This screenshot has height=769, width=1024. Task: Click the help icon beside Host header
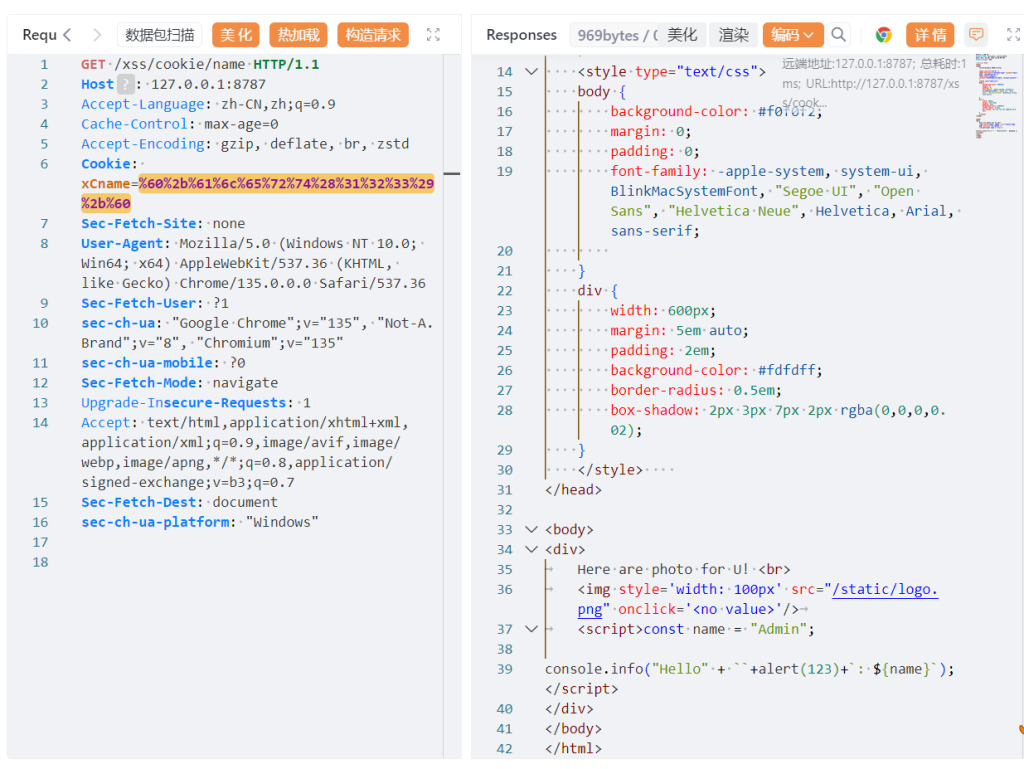point(125,84)
